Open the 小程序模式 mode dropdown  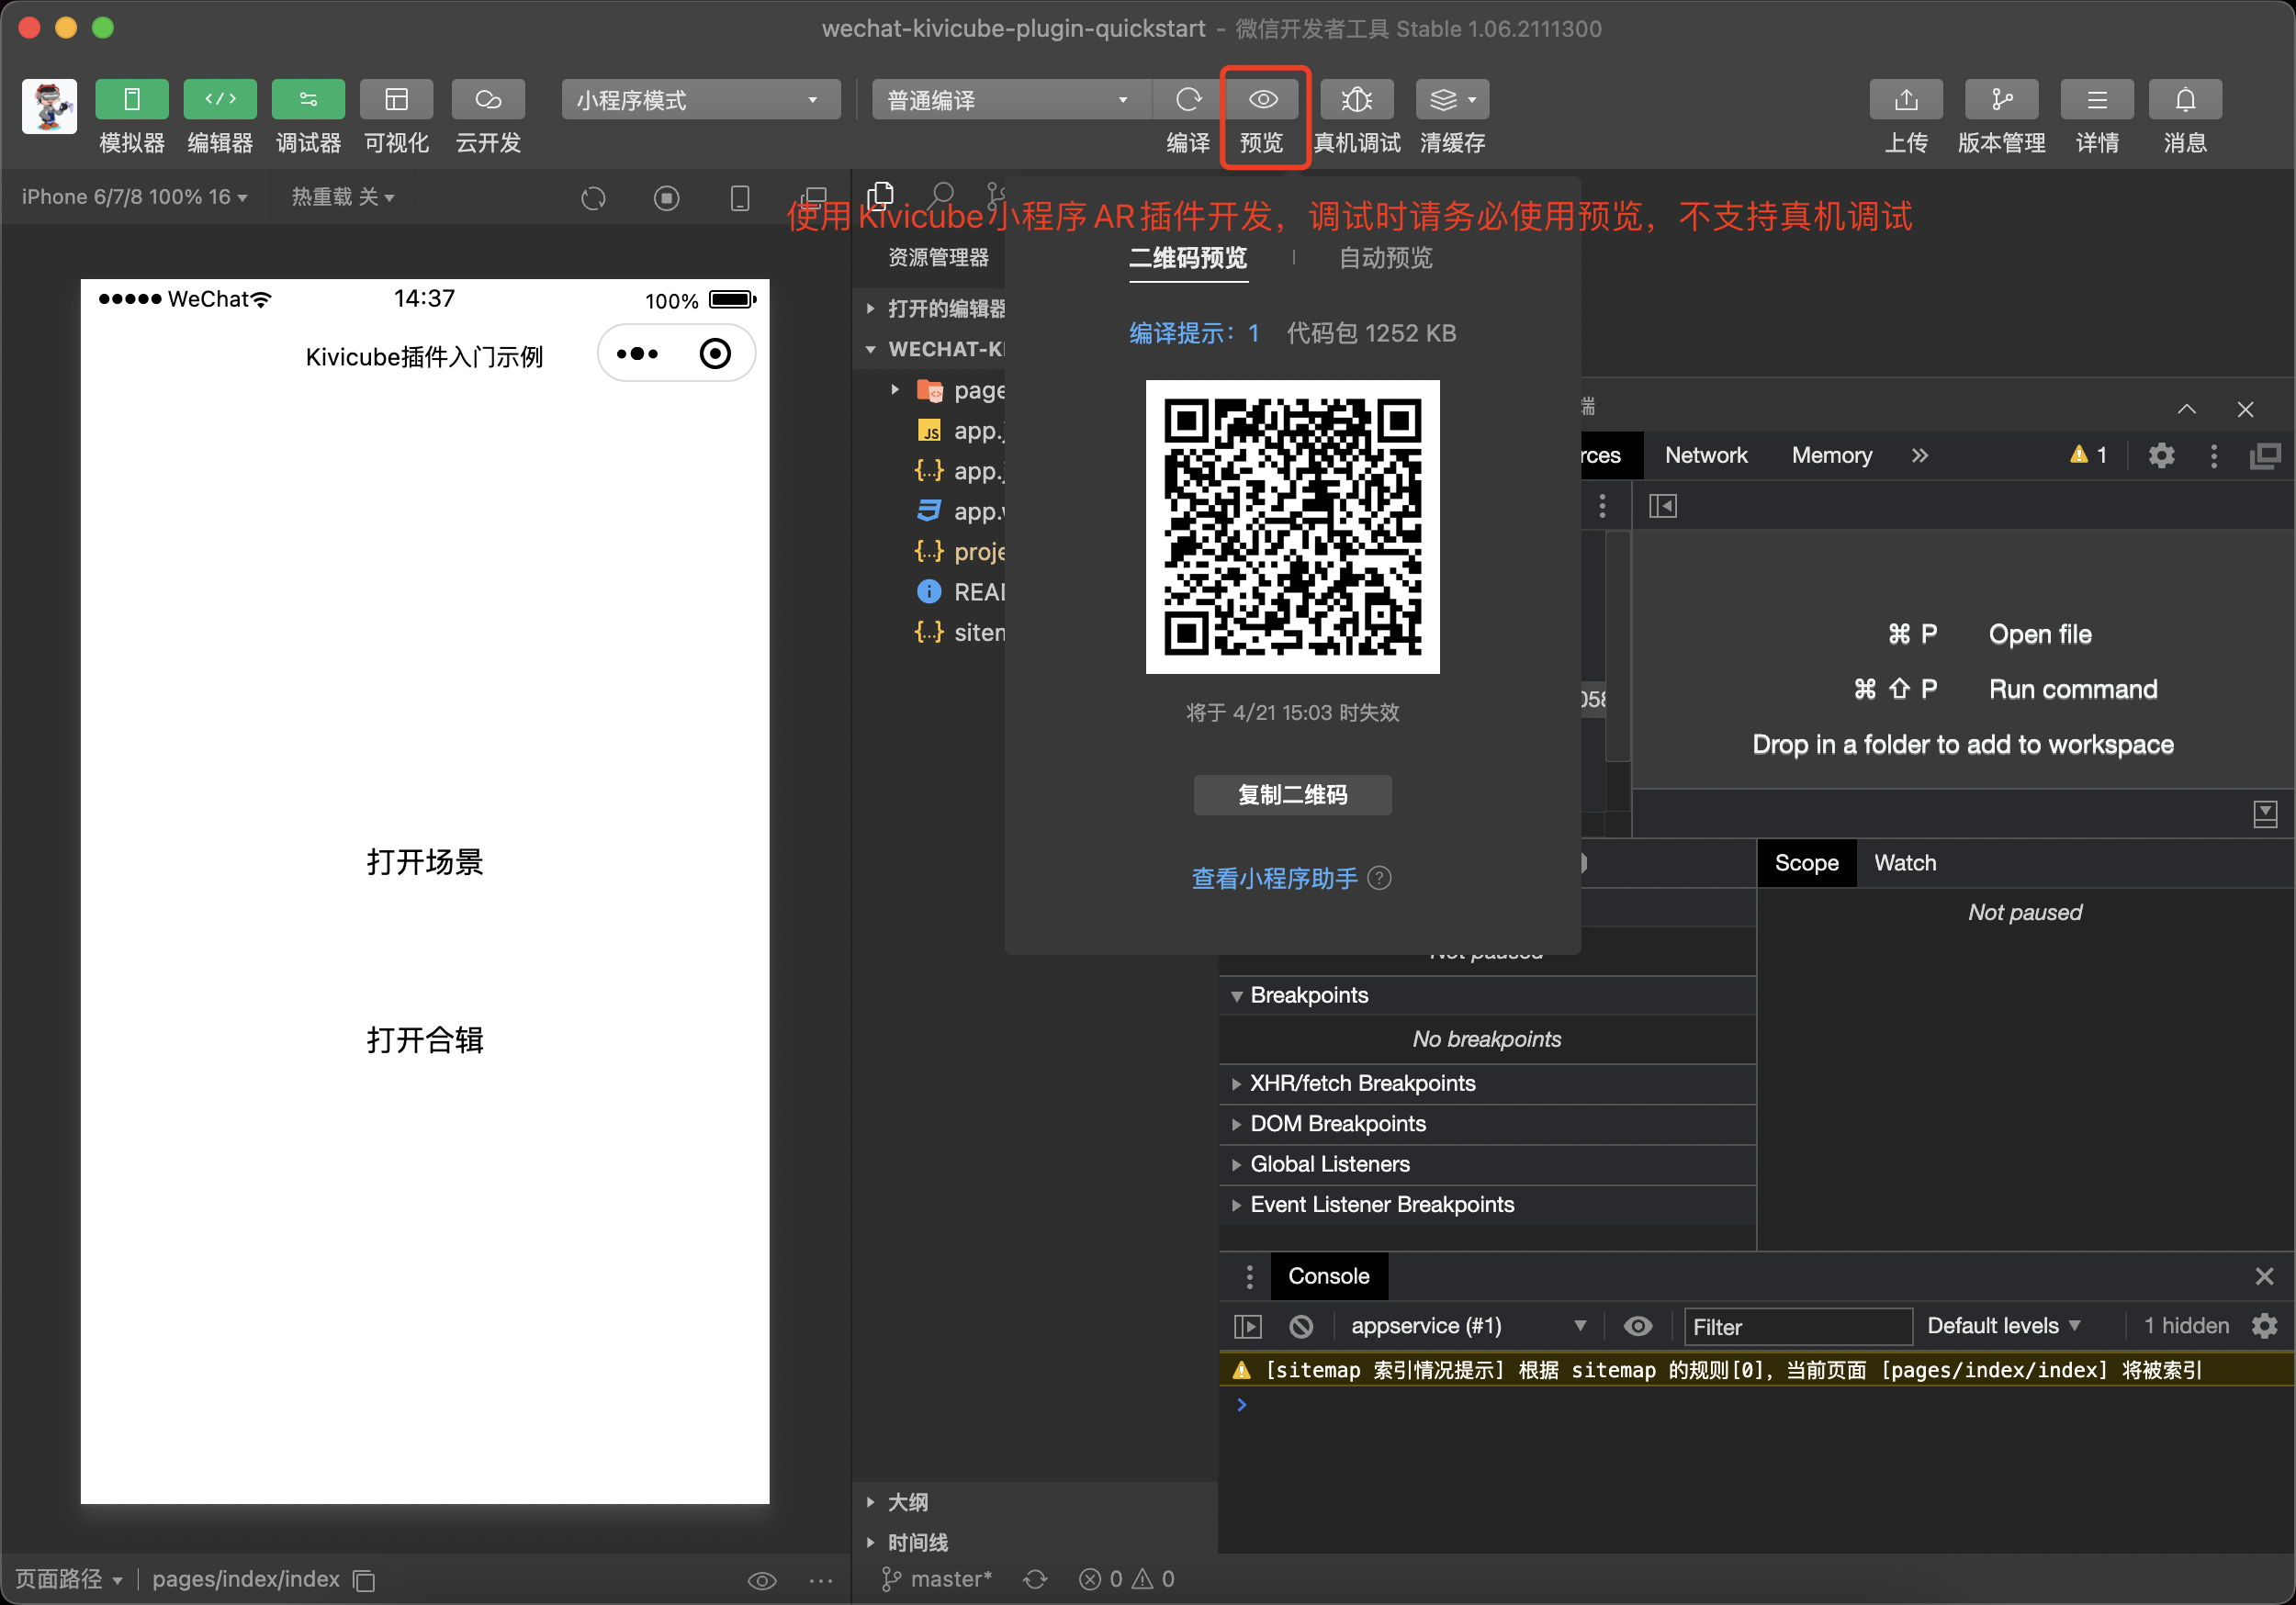[699, 100]
